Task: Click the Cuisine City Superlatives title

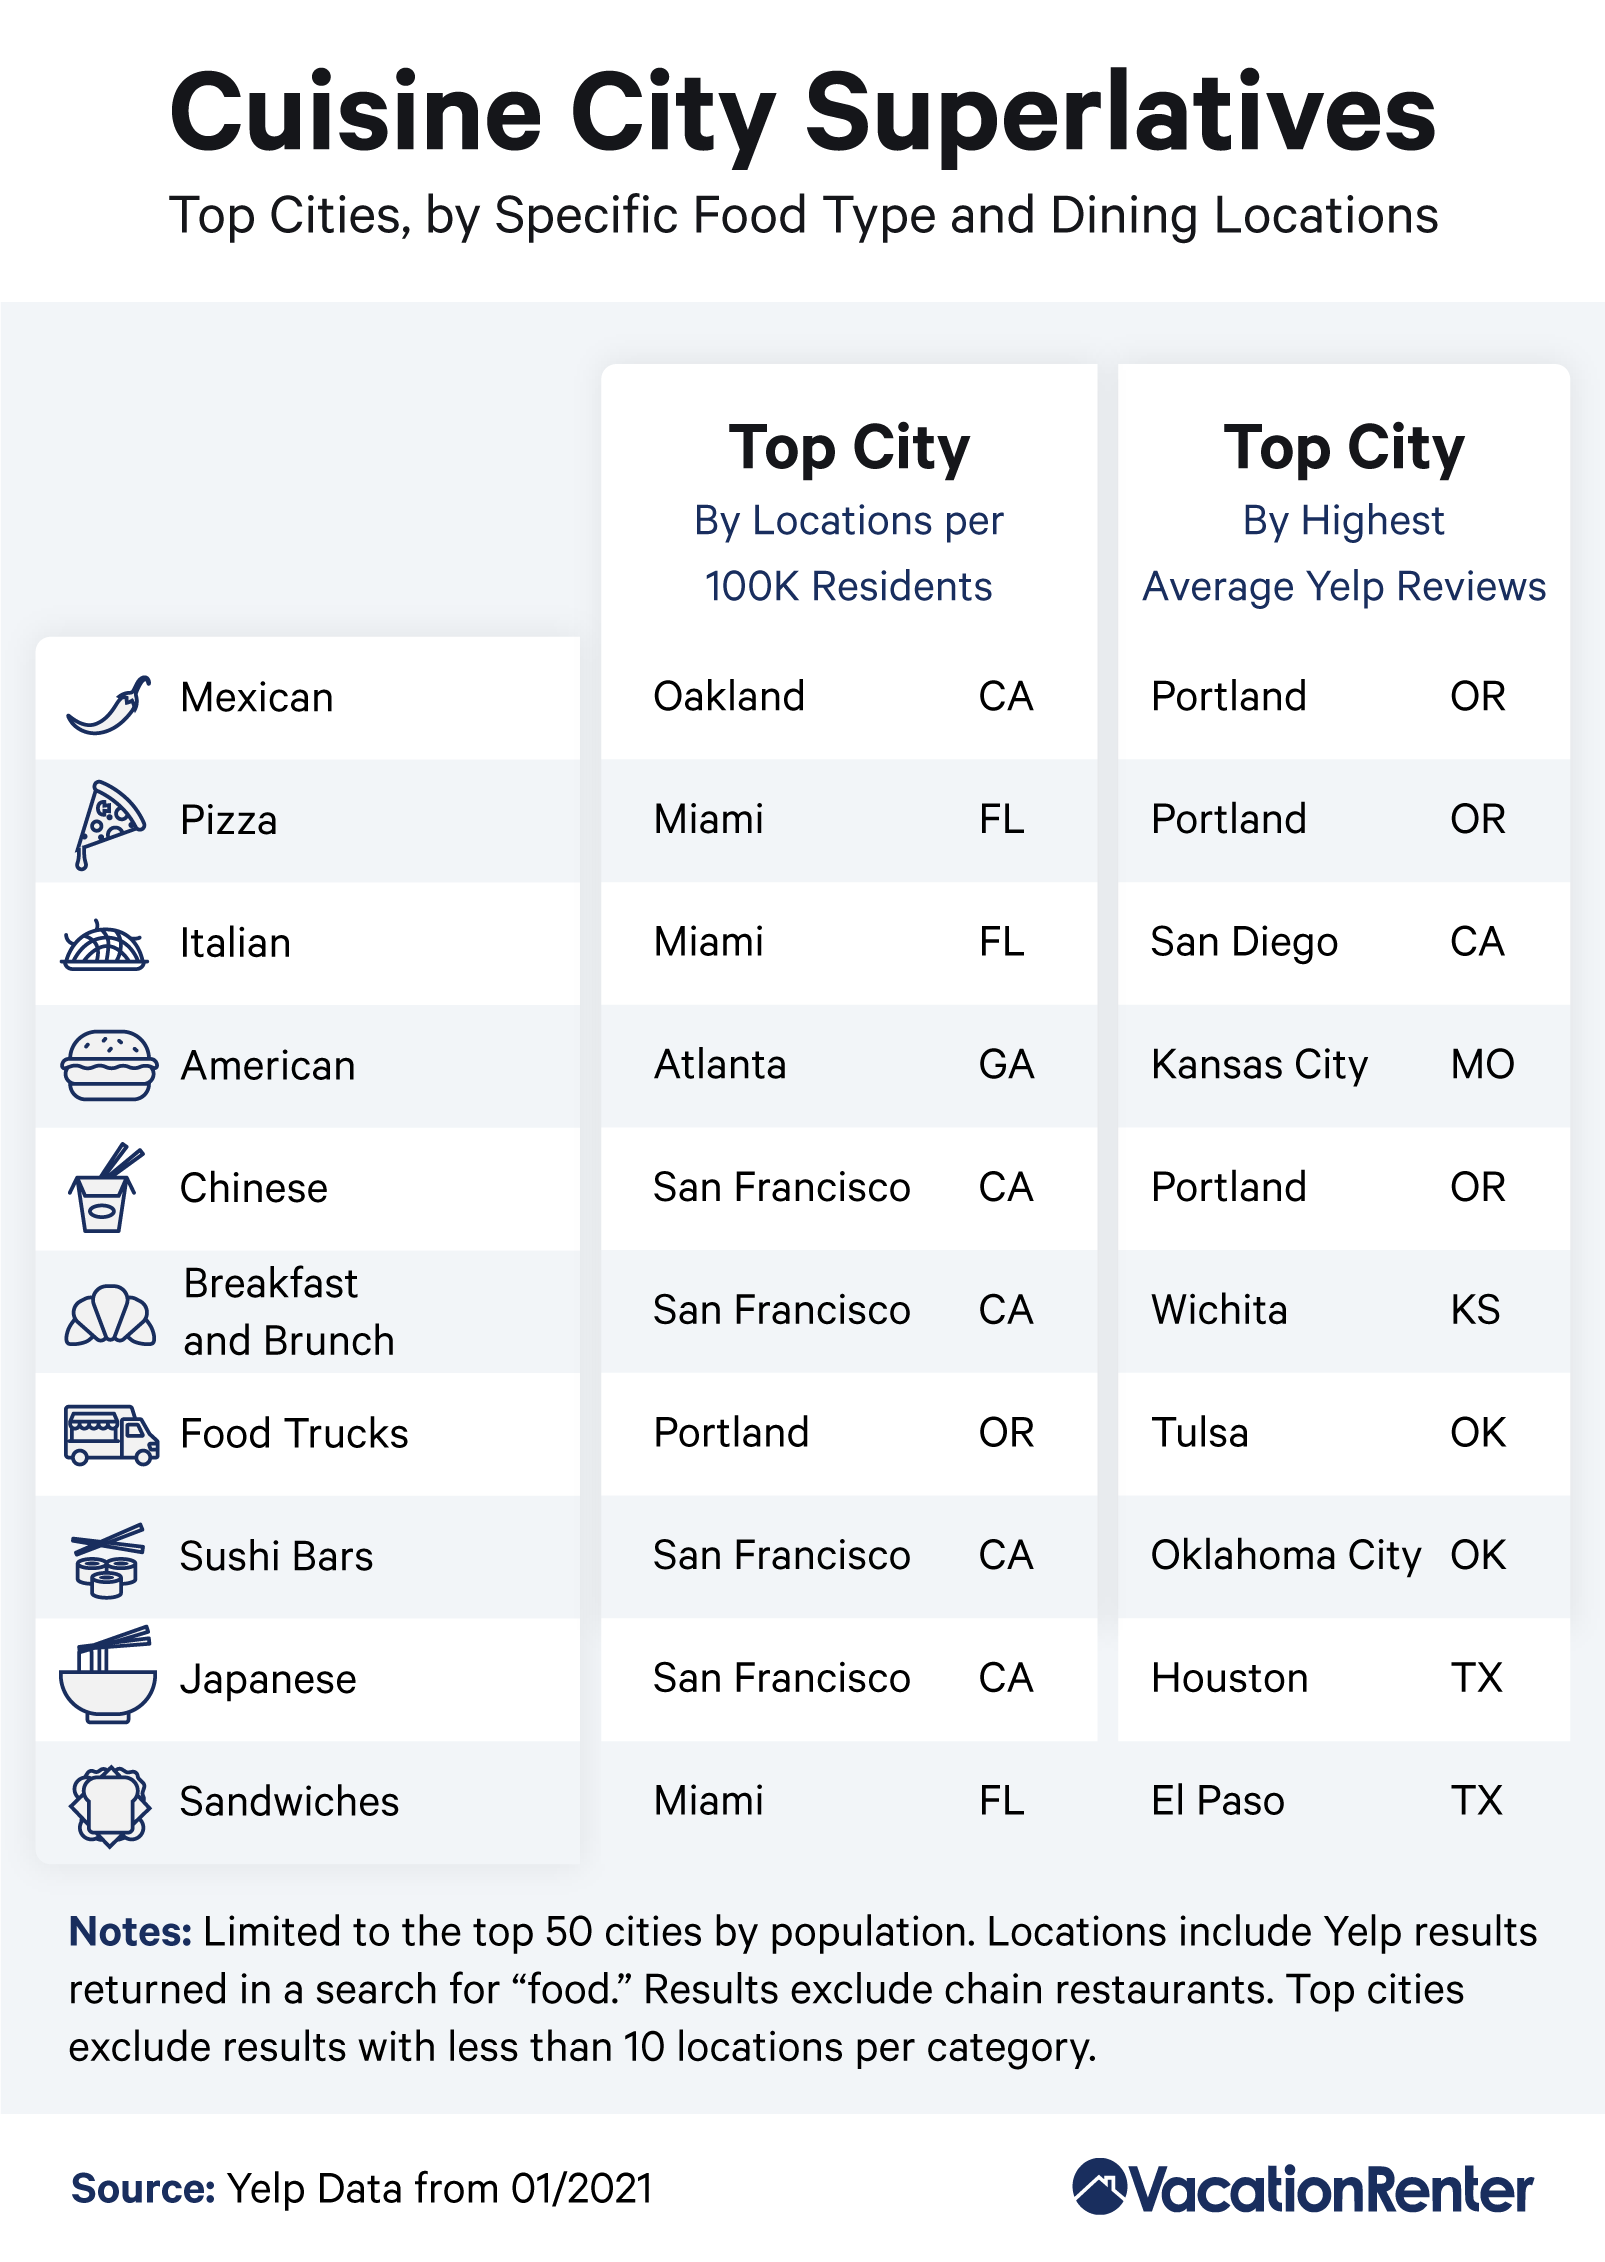Action: click(x=803, y=113)
